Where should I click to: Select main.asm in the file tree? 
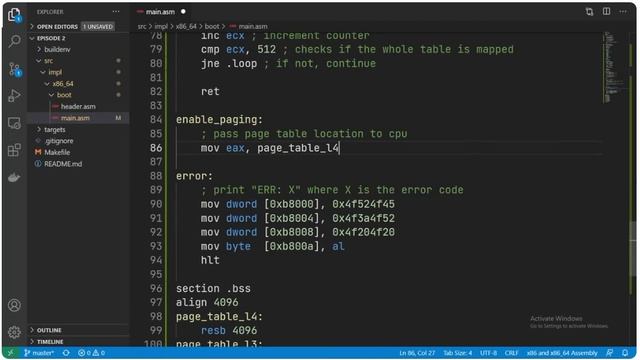pos(75,118)
